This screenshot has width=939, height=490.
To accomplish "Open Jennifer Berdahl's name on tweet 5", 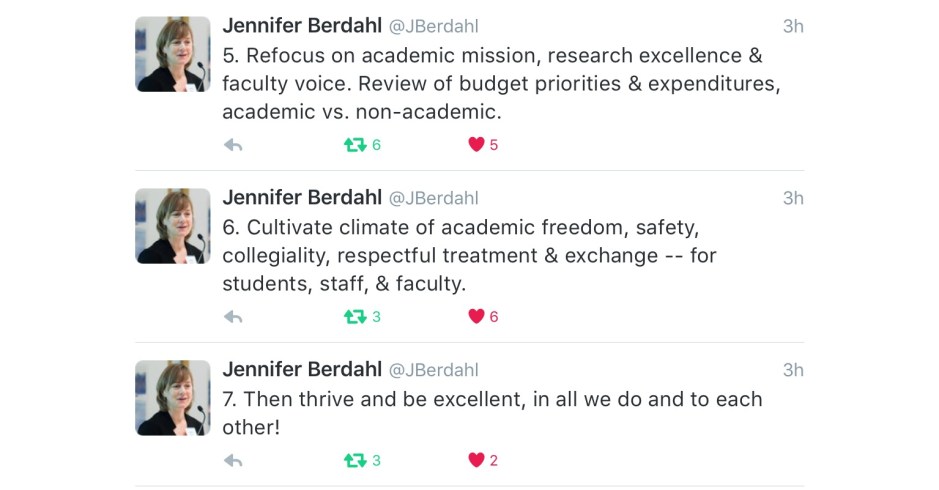I will pos(301,26).
